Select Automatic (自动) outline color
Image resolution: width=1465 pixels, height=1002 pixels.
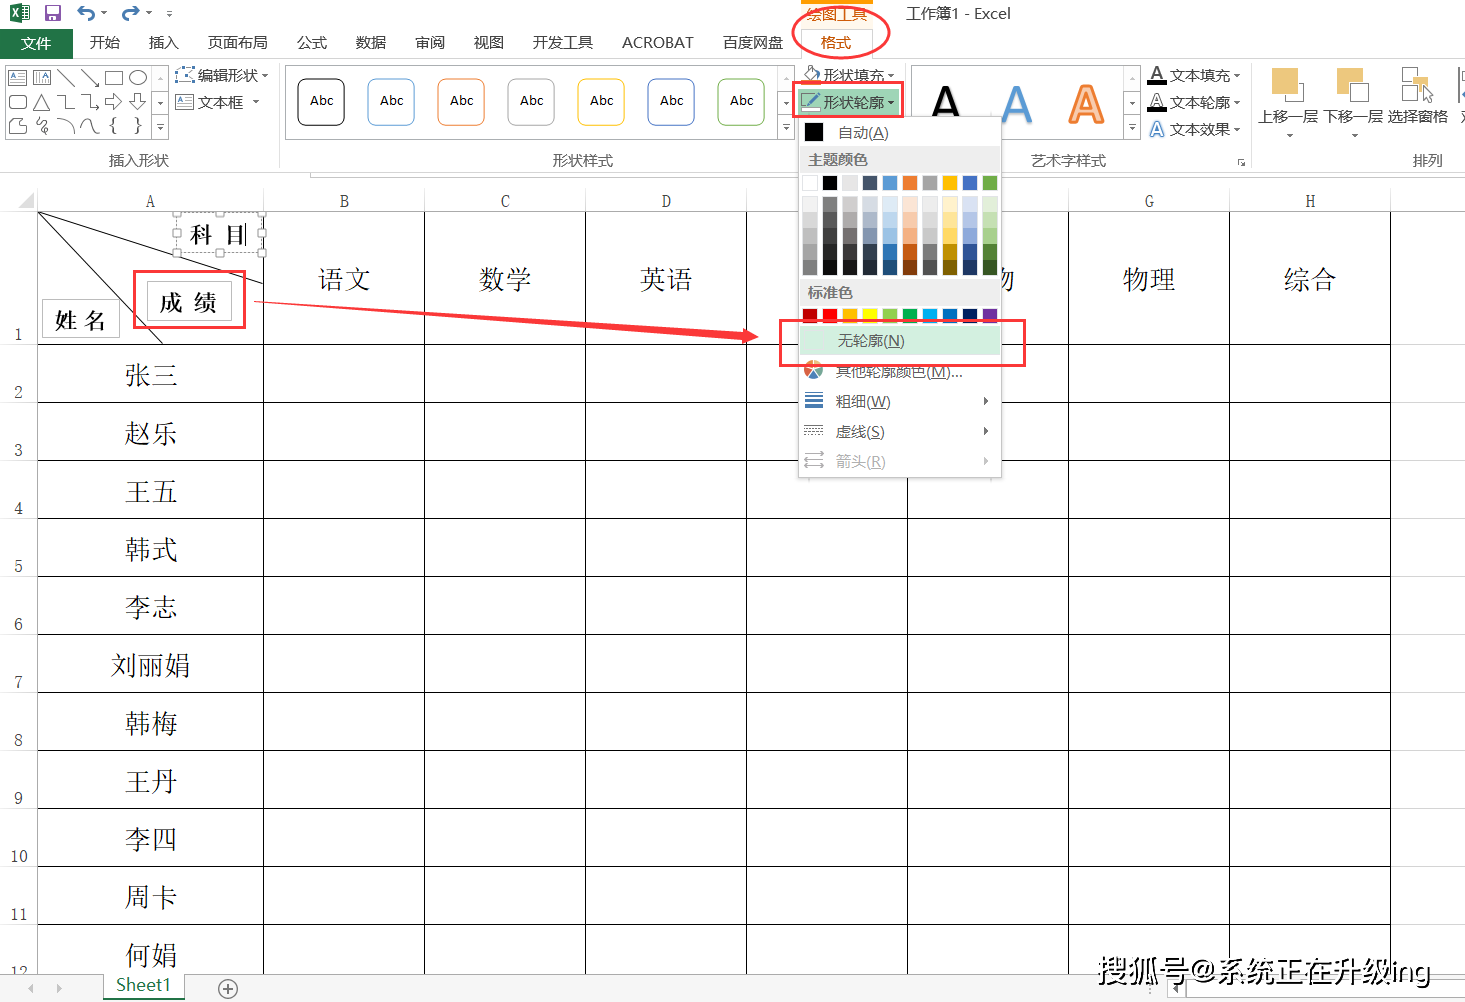click(x=899, y=132)
